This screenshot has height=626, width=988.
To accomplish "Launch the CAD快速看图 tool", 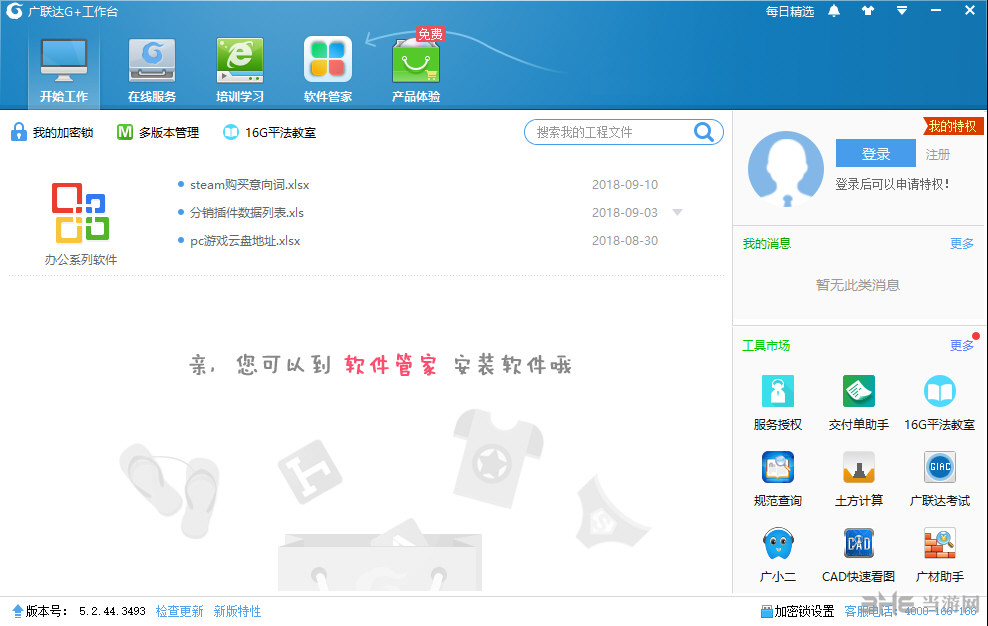I will (x=858, y=555).
